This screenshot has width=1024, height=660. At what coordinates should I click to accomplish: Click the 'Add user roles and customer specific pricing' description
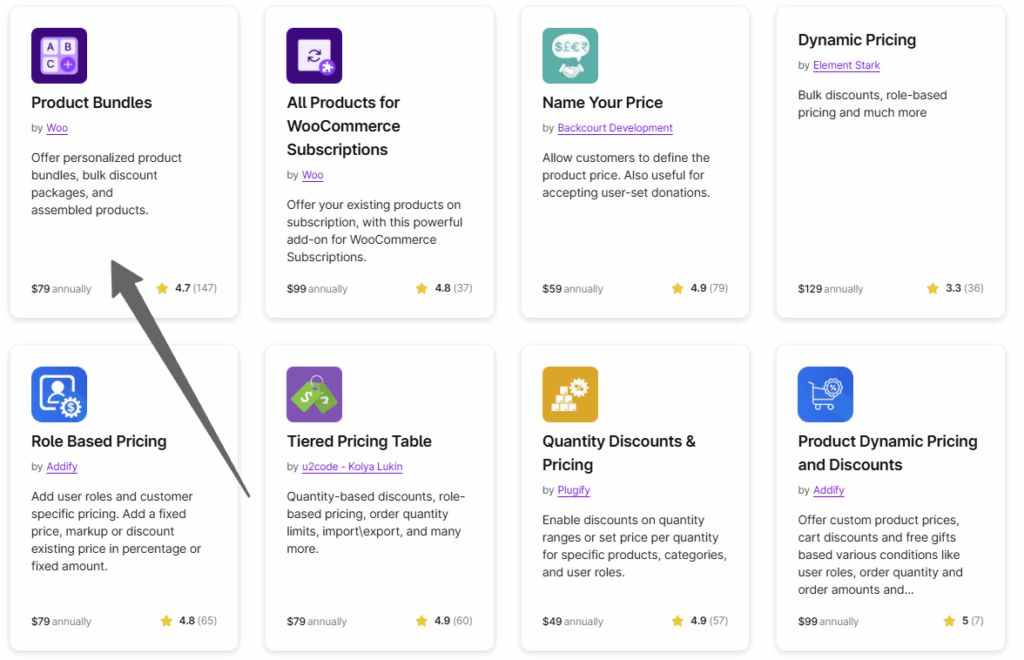pyautogui.click(x=116, y=531)
